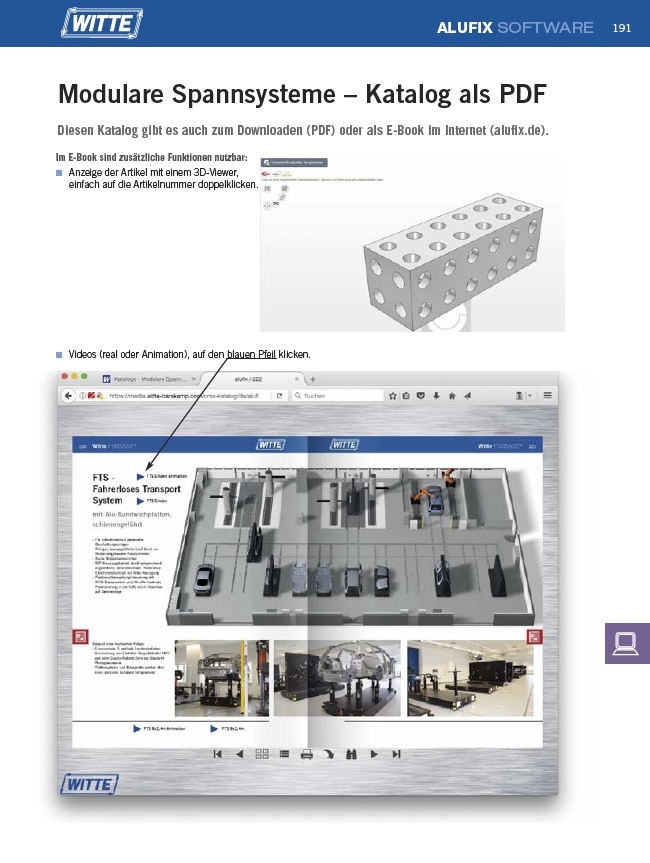The height and width of the screenshot is (863, 650).
Task: Play FTS Enden video arrow
Action: coord(140,501)
